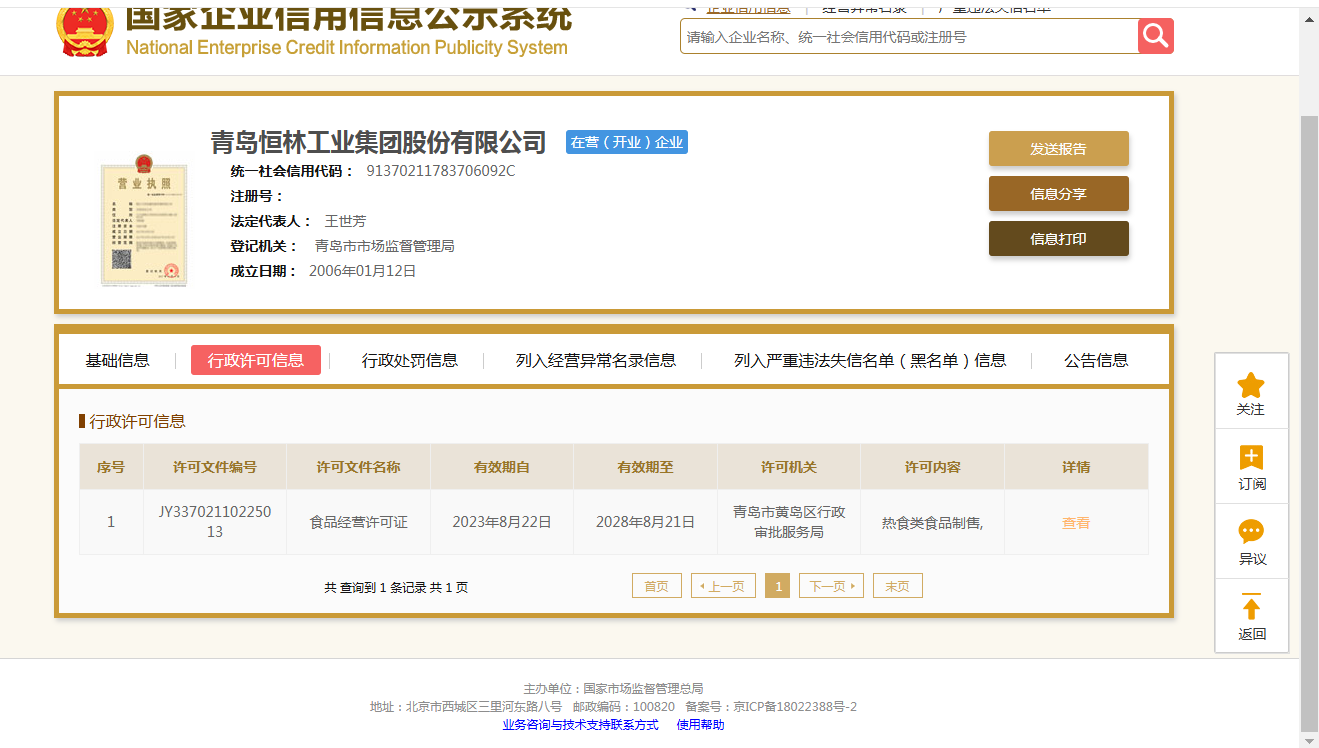Open the business license thumbnail image

[x=143, y=222]
